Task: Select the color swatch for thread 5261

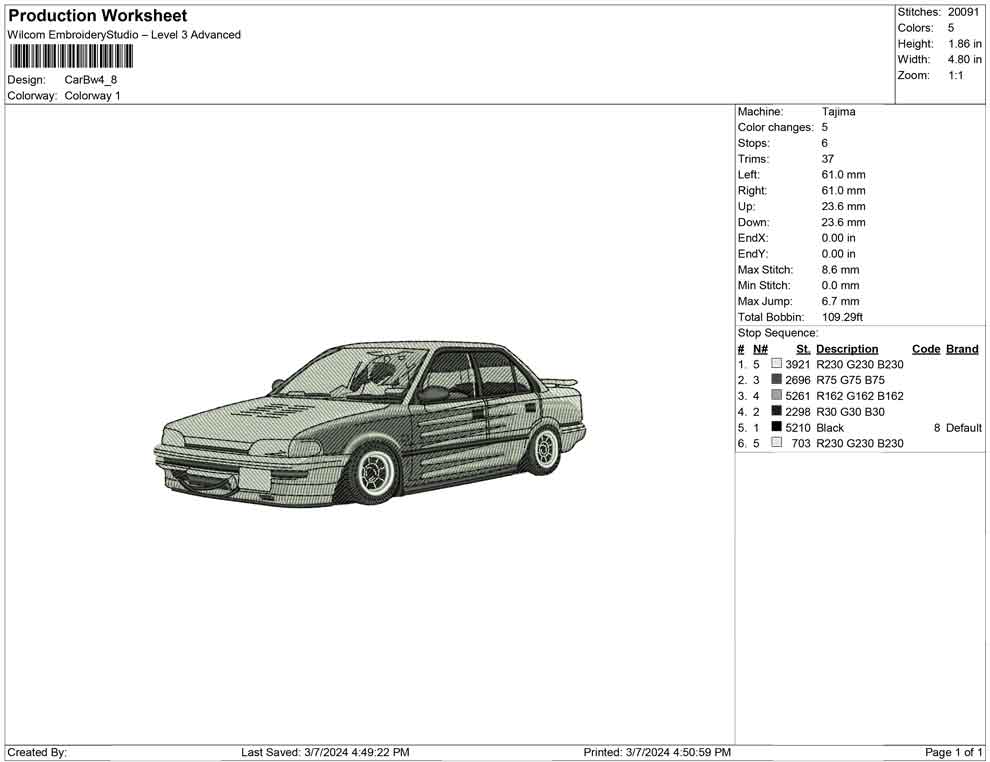Action: (776, 395)
